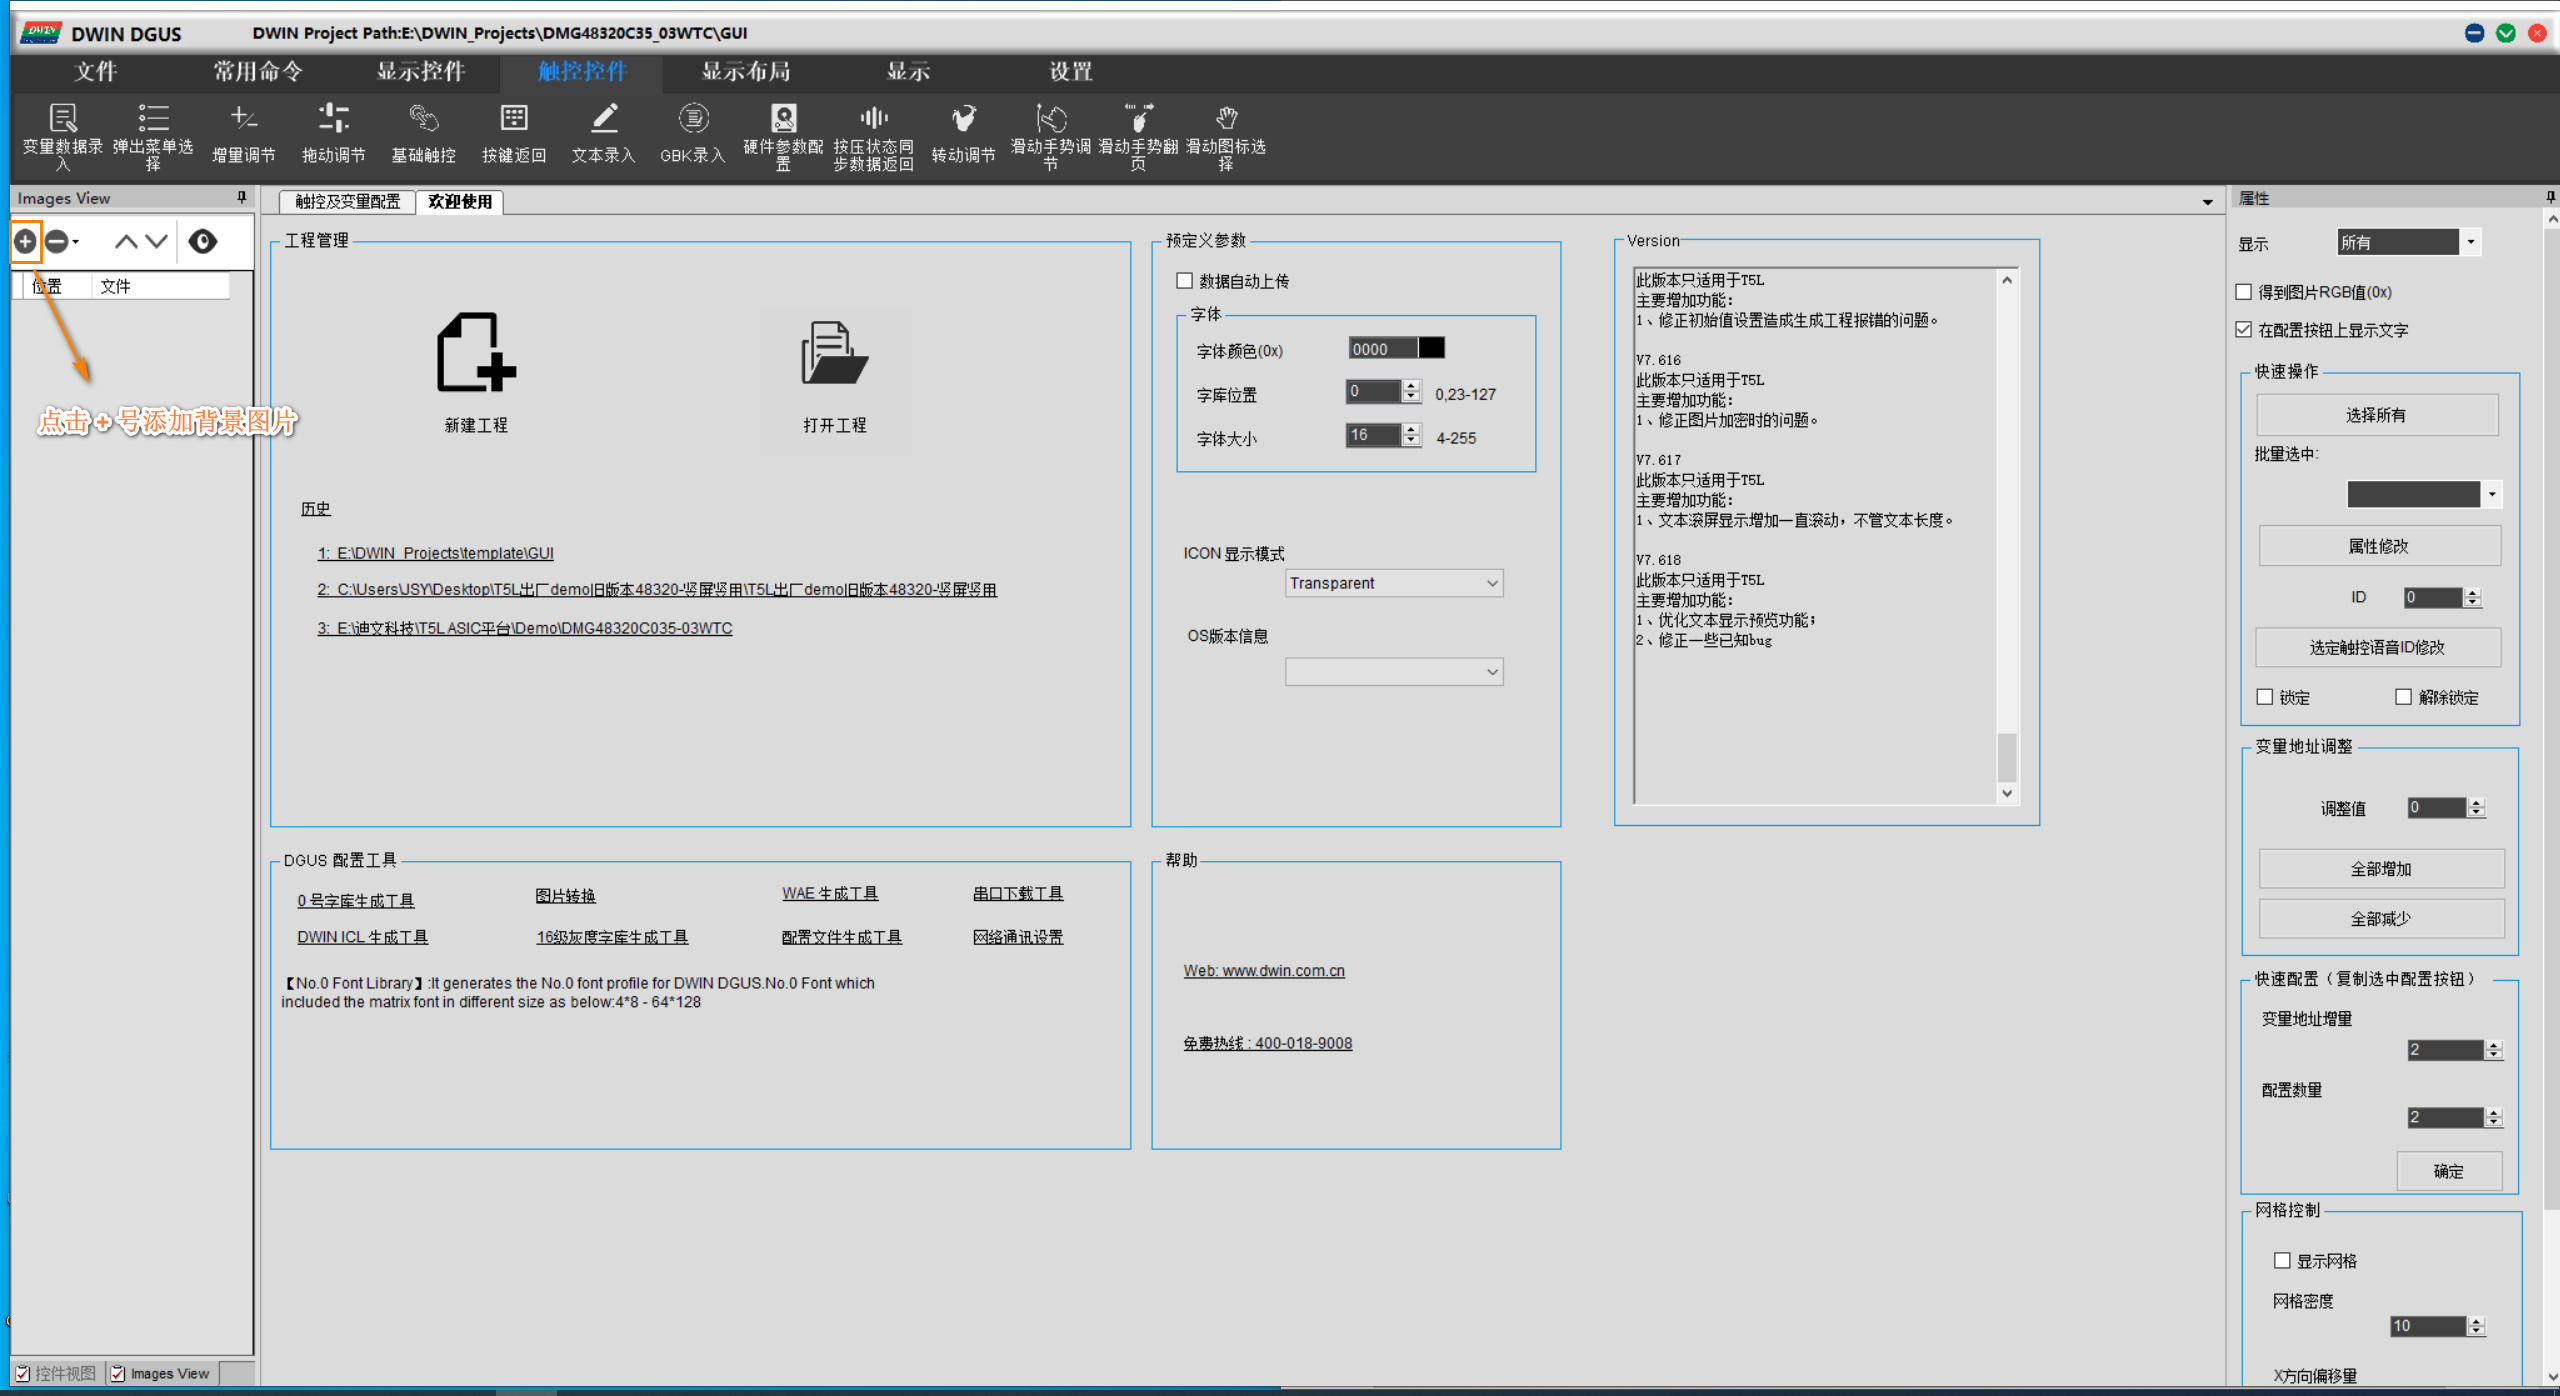Open the OS版本信息 dropdown
The width and height of the screenshot is (2560, 1396).
click(x=1394, y=672)
